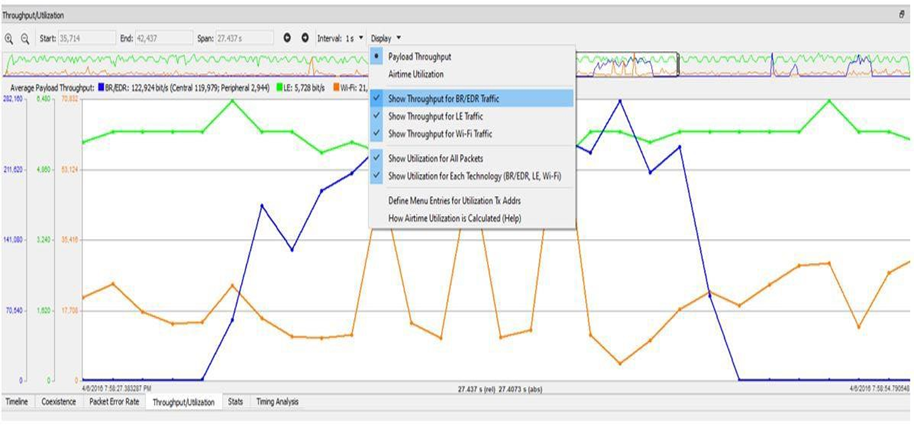Click the End value field

163,38
